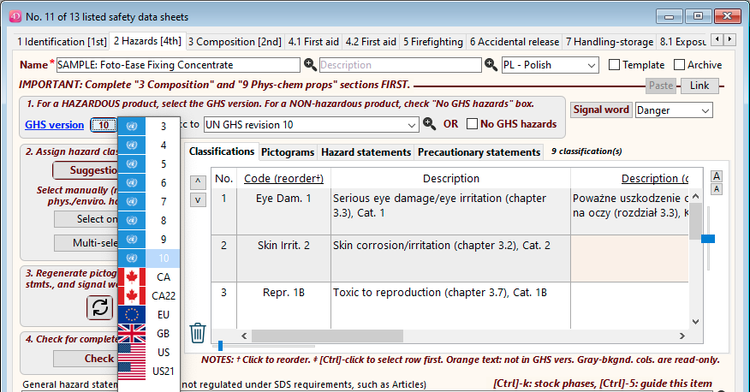Click the blue vertical slider handle
The image size is (750, 392).
click(708, 239)
